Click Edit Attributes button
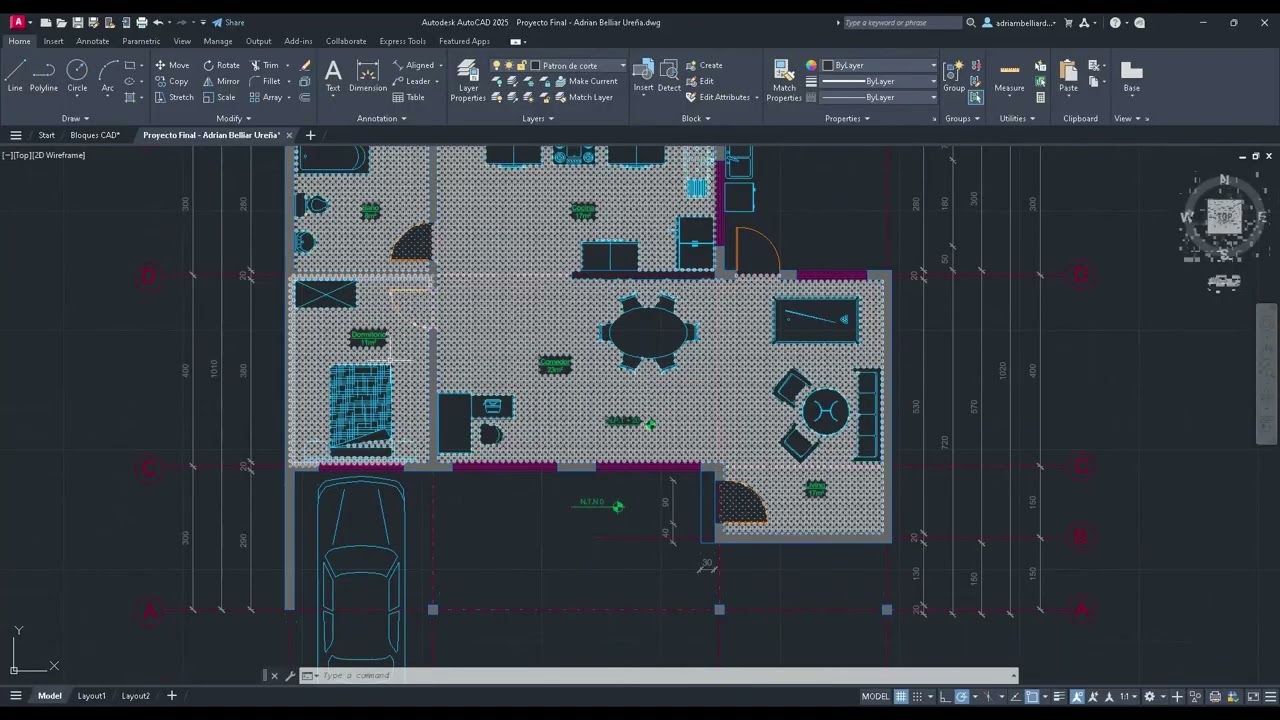Image resolution: width=1280 pixels, height=720 pixels. pos(718,97)
